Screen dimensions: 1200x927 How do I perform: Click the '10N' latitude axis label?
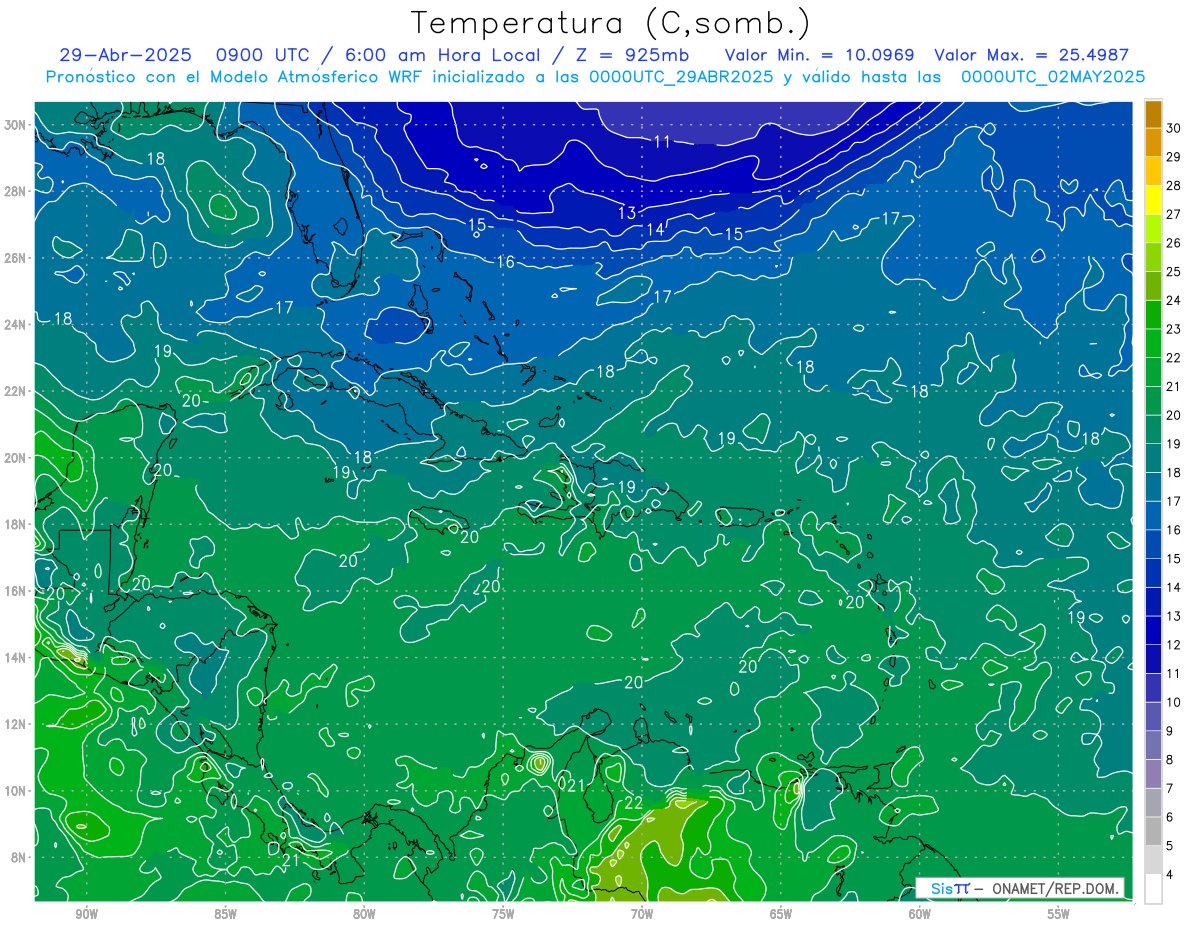click(x=16, y=790)
